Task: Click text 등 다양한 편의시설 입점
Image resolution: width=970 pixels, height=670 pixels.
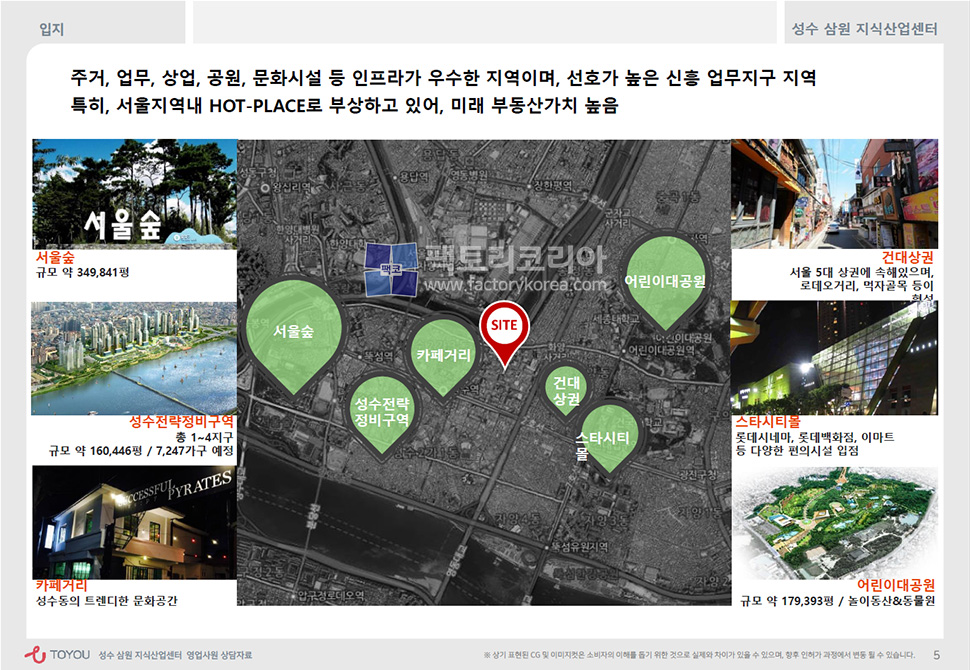Action: (x=797, y=450)
